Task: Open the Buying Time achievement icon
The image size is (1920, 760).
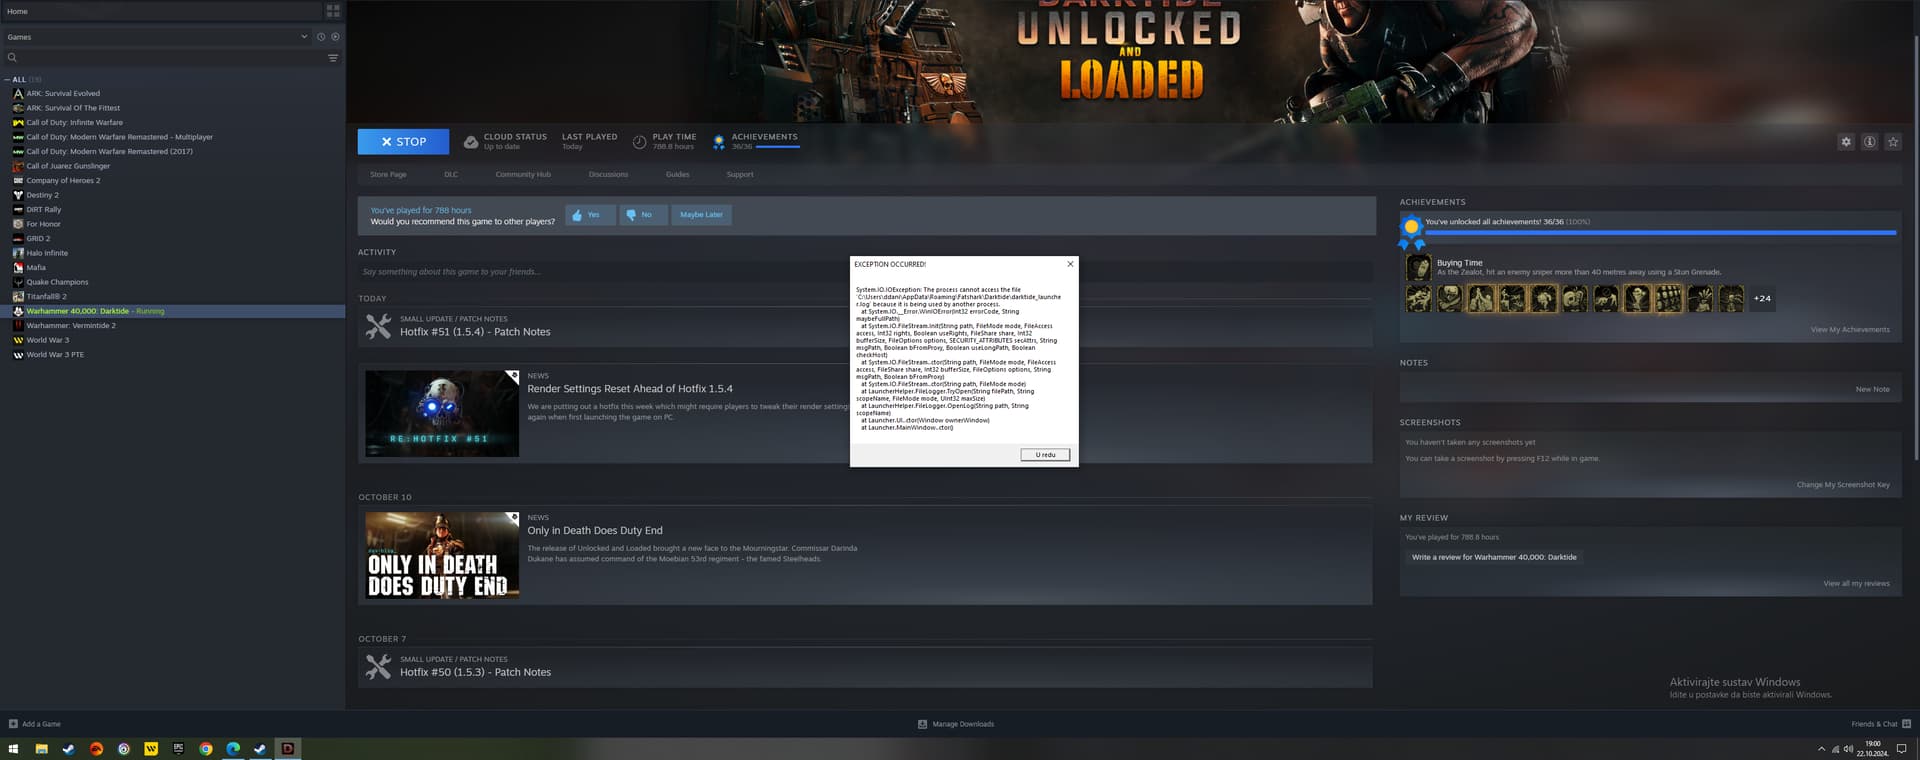Action: pyautogui.click(x=1418, y=267)
